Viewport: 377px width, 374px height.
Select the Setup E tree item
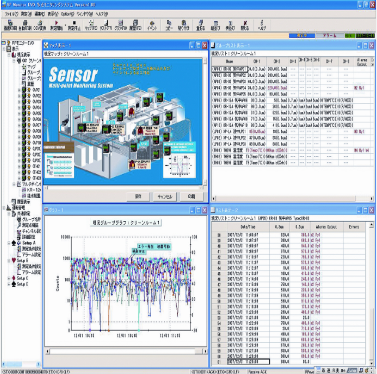click(x=22, y=284)
